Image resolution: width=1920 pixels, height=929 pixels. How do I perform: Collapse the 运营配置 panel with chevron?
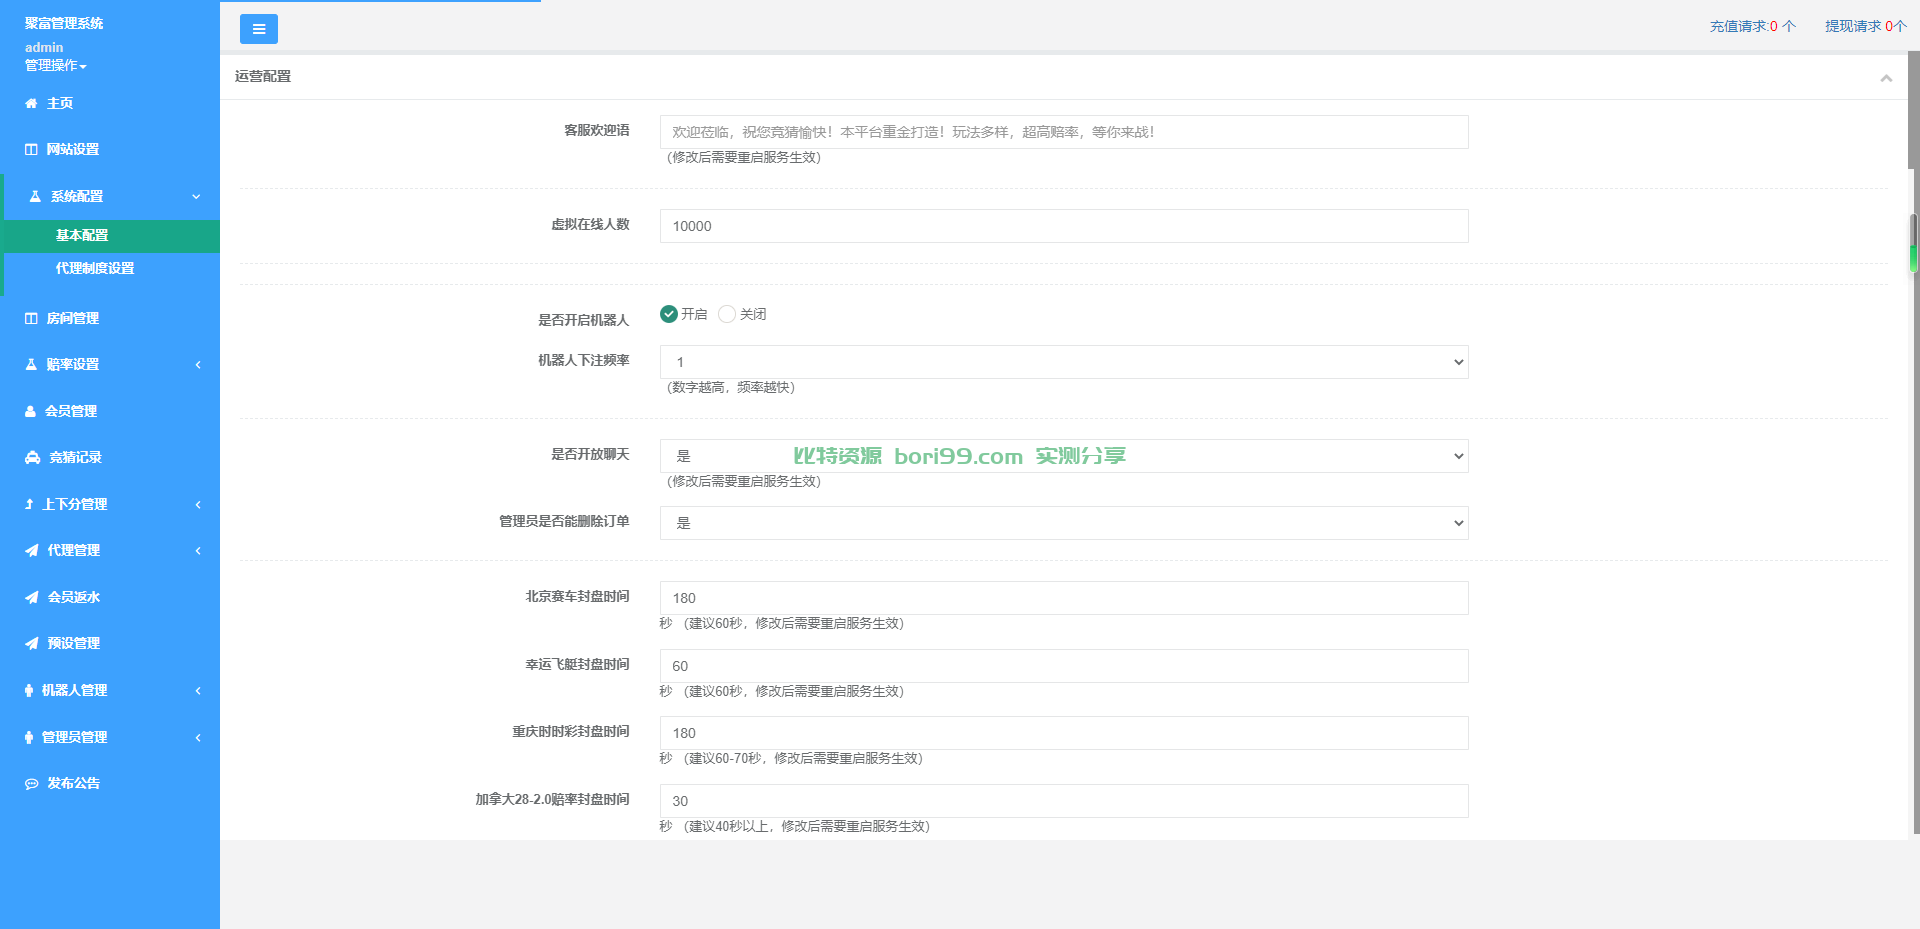[1886, 78]
